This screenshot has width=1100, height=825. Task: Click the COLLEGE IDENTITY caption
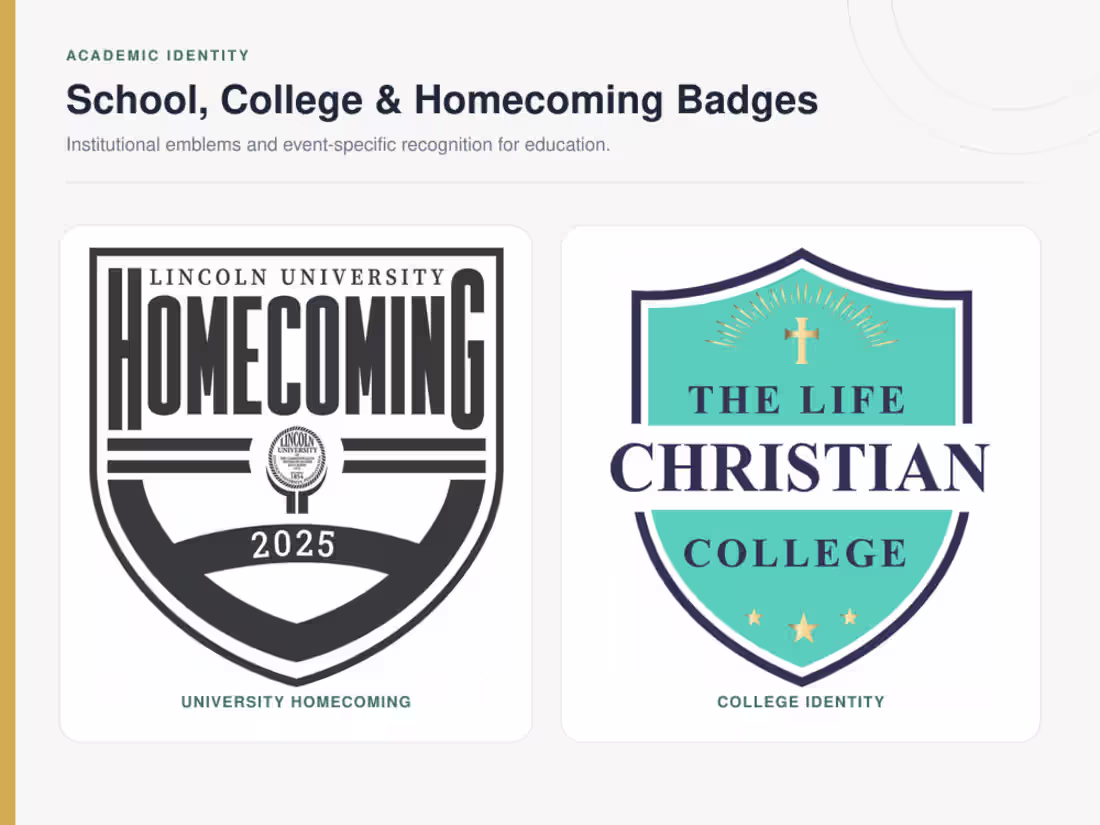coord(800,702)
